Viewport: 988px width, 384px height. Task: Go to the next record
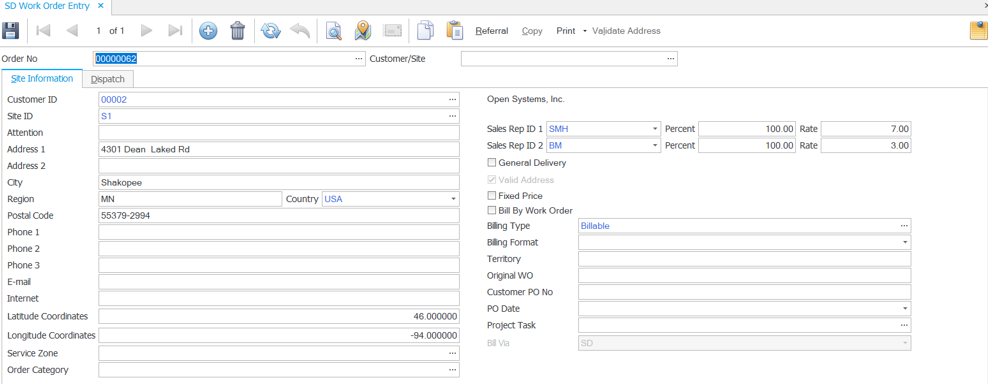tap(147, 30)
